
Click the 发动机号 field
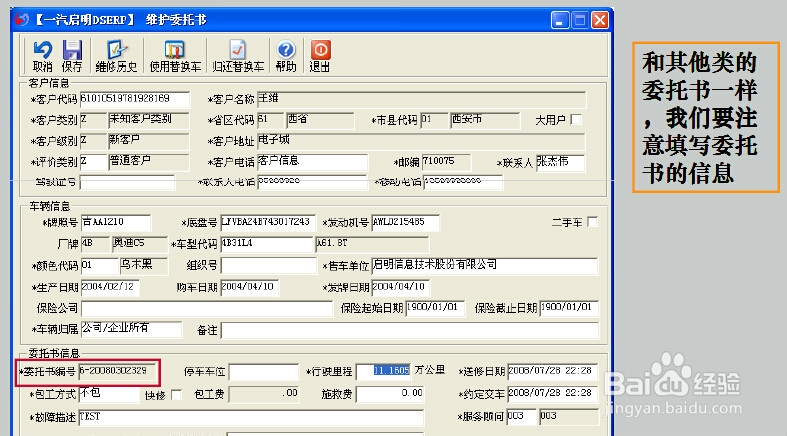406,223
